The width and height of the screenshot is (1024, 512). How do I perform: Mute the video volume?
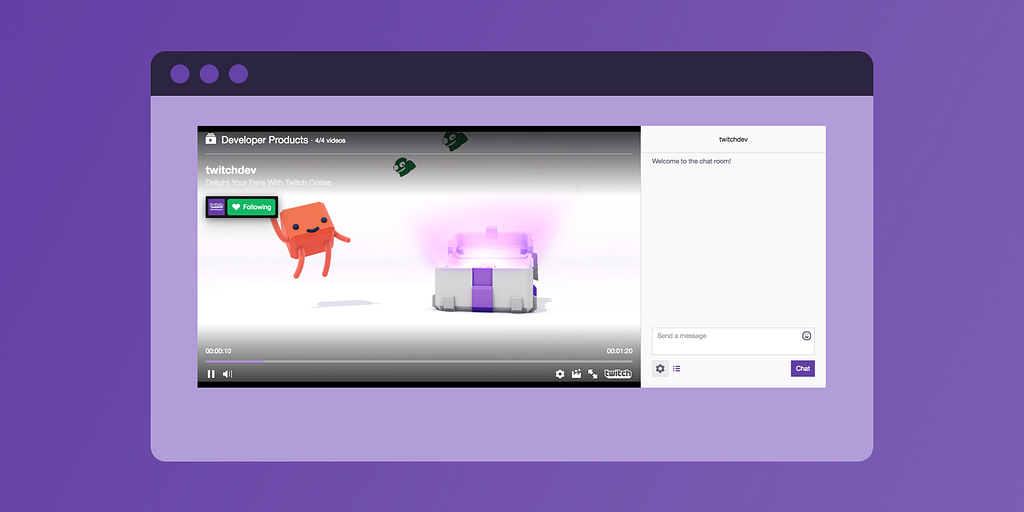227,374
